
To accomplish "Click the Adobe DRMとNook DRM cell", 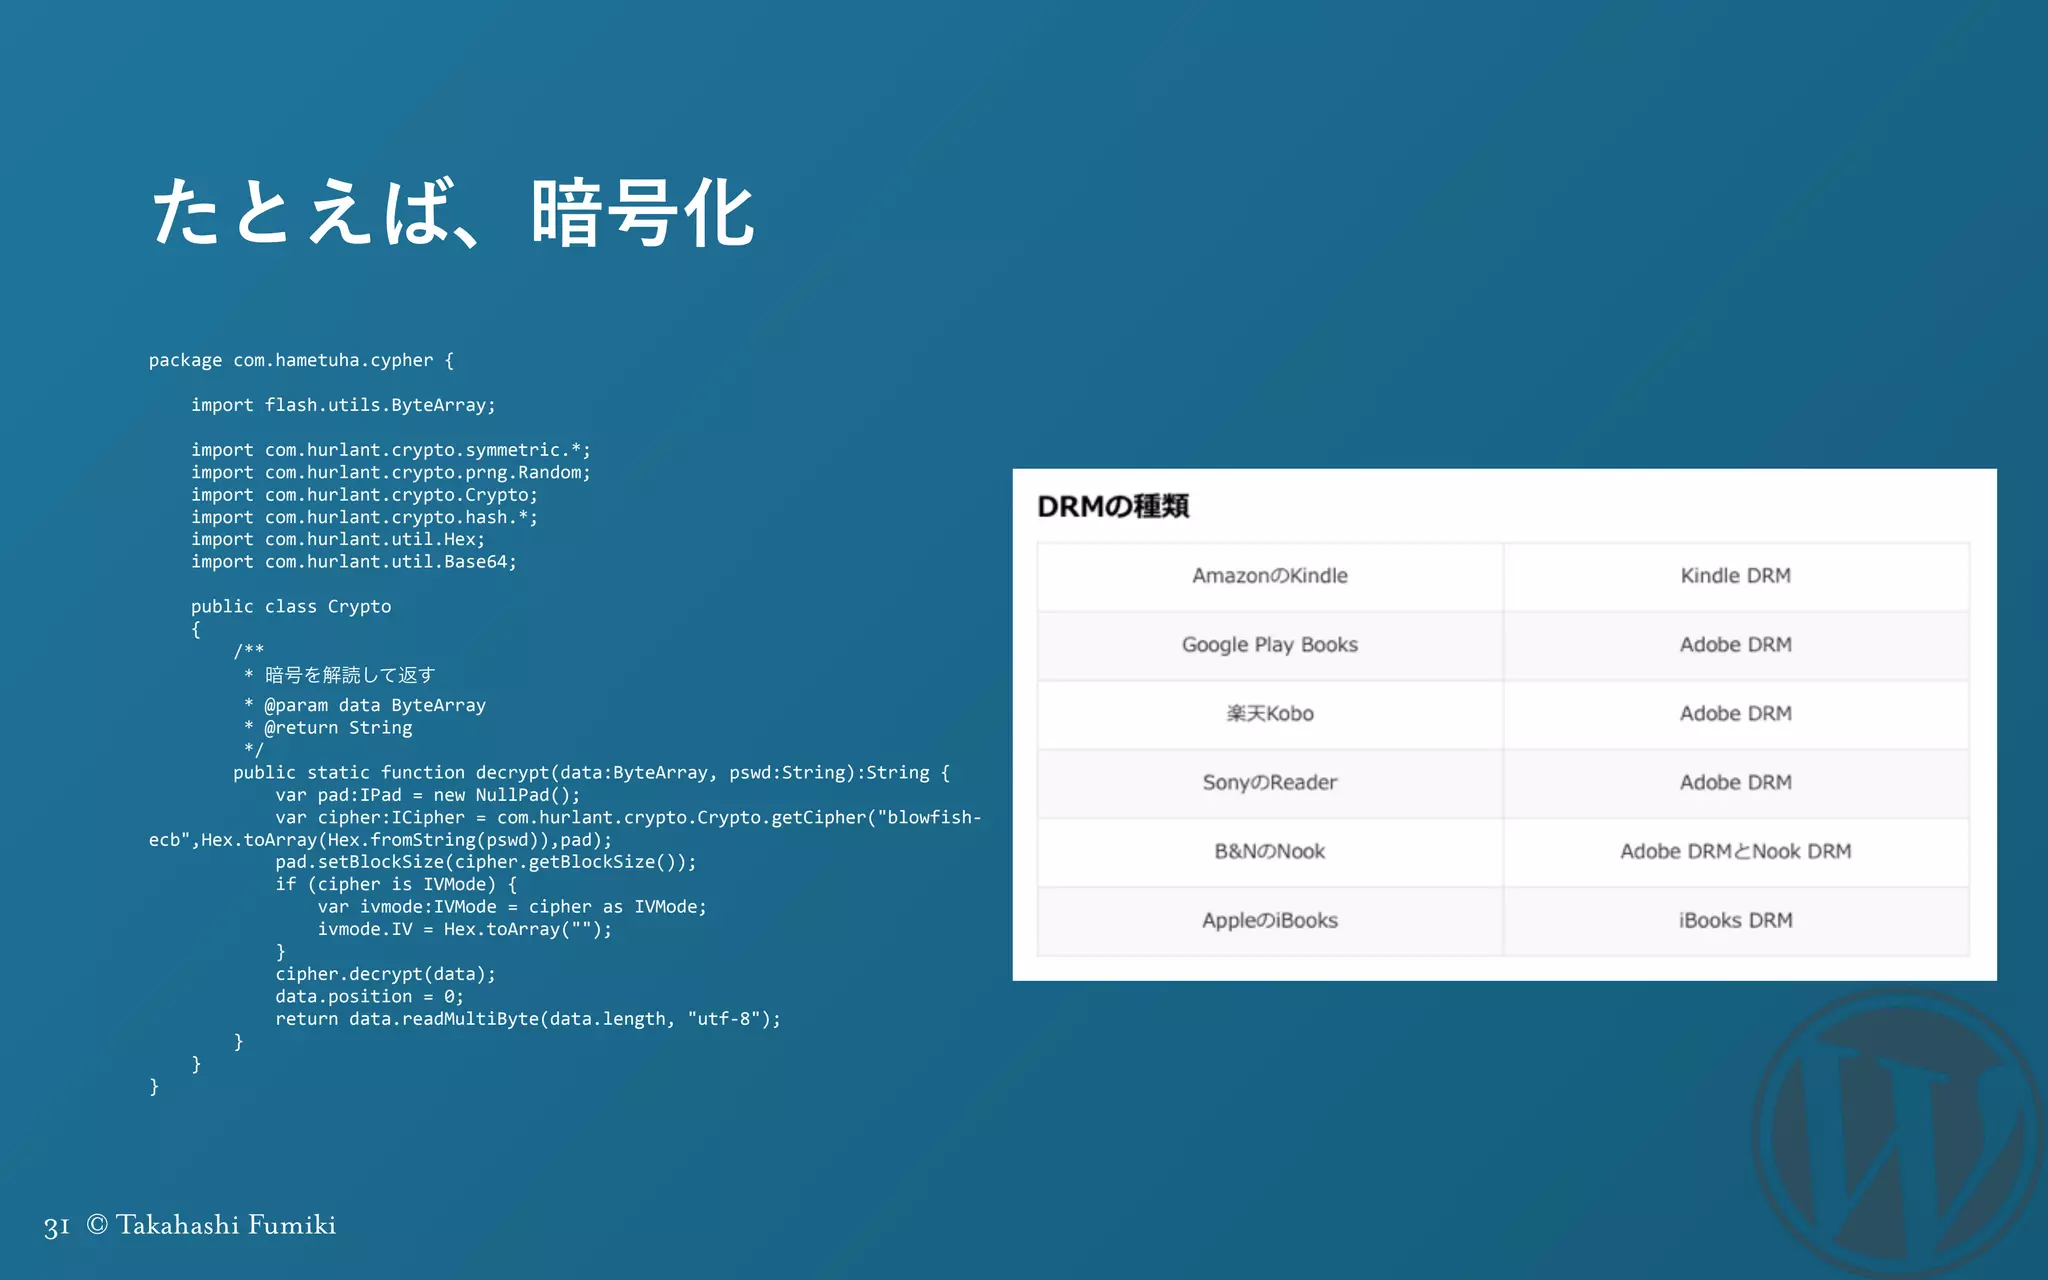I will pos(1736,852).
